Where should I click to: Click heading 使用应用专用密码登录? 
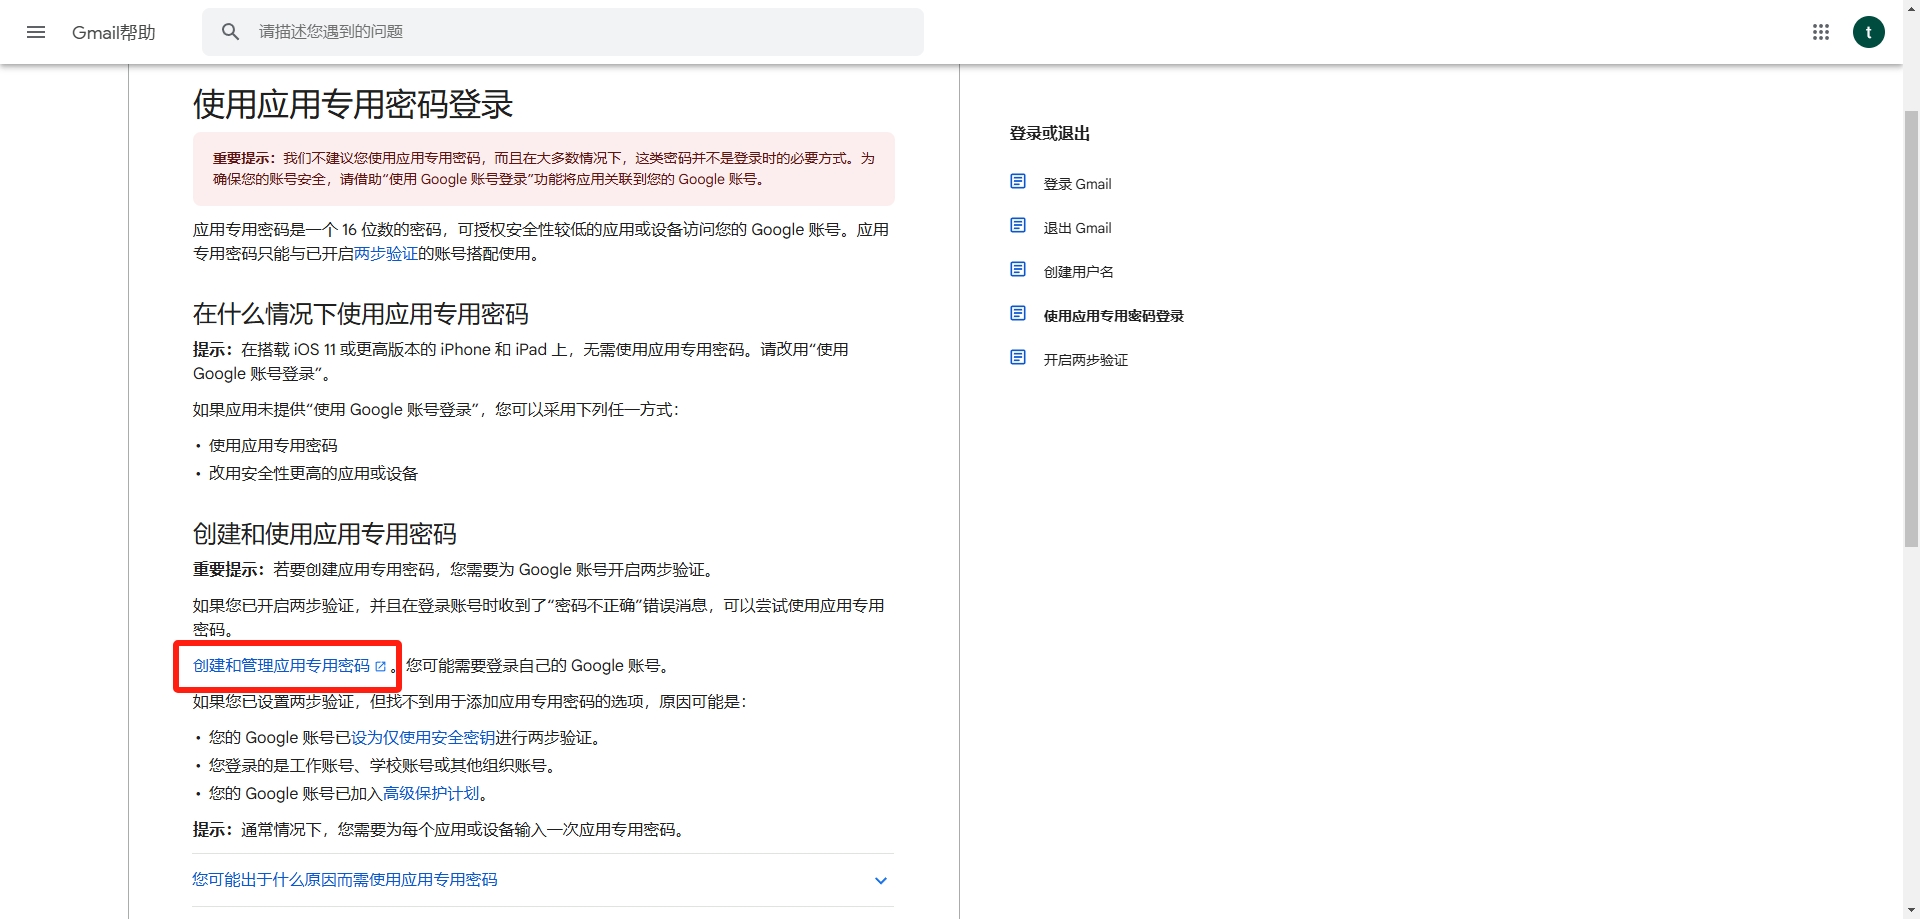pos(353,104)
